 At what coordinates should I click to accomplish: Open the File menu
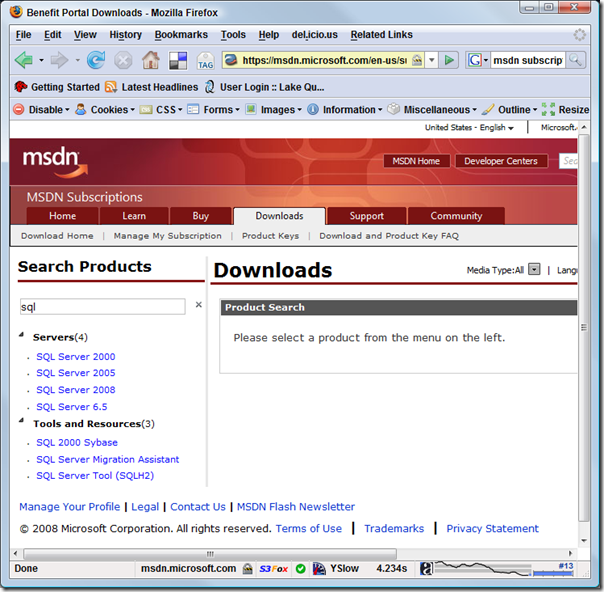click(23, 35)
